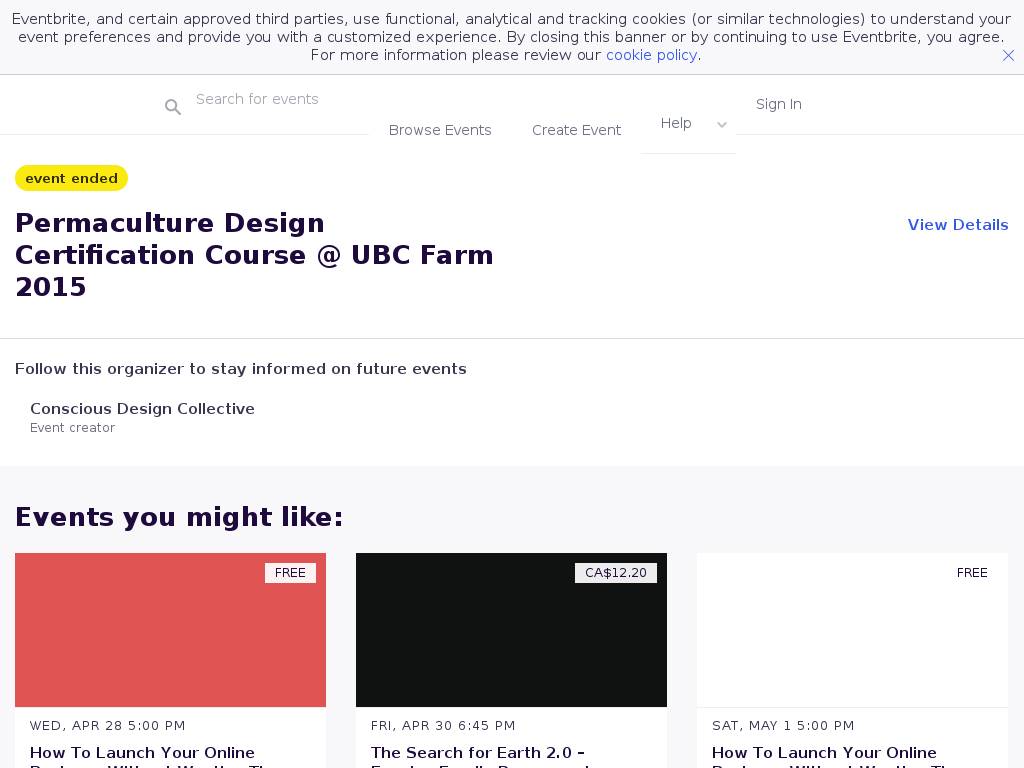Viewport: 1024px width, 768px height.
Task: Open The Search for Earth 2.0 event
Action: tap(478, 753)
